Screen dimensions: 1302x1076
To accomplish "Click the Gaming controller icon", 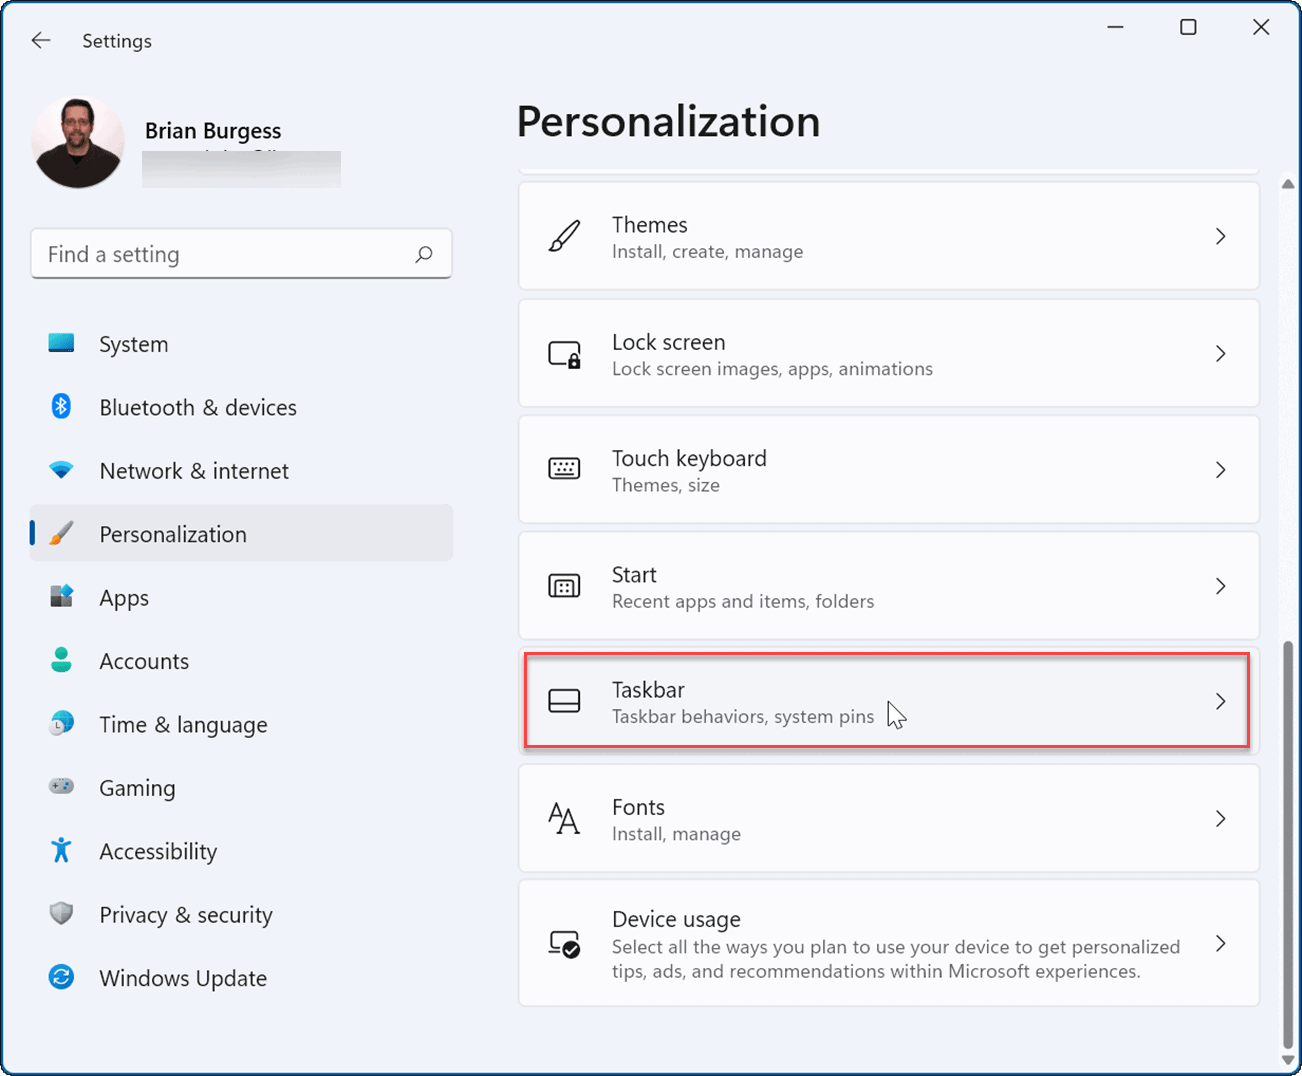I will 61,787.
